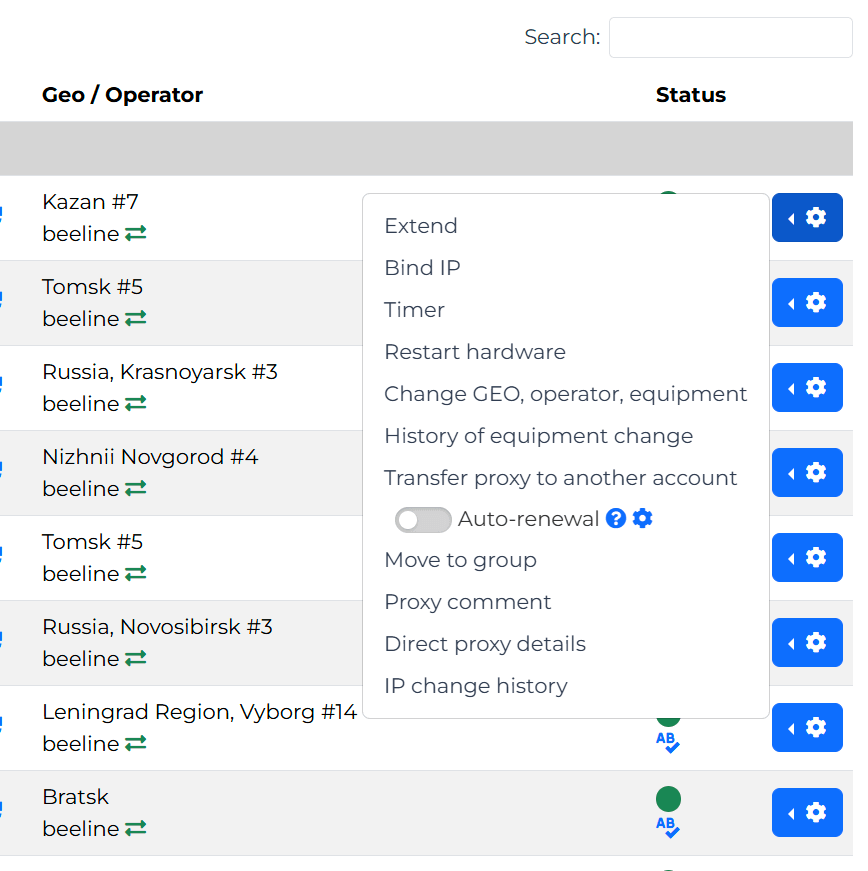
Task: Click the AB check icon in Leningrad Region row
Action: tap(667, 742)
